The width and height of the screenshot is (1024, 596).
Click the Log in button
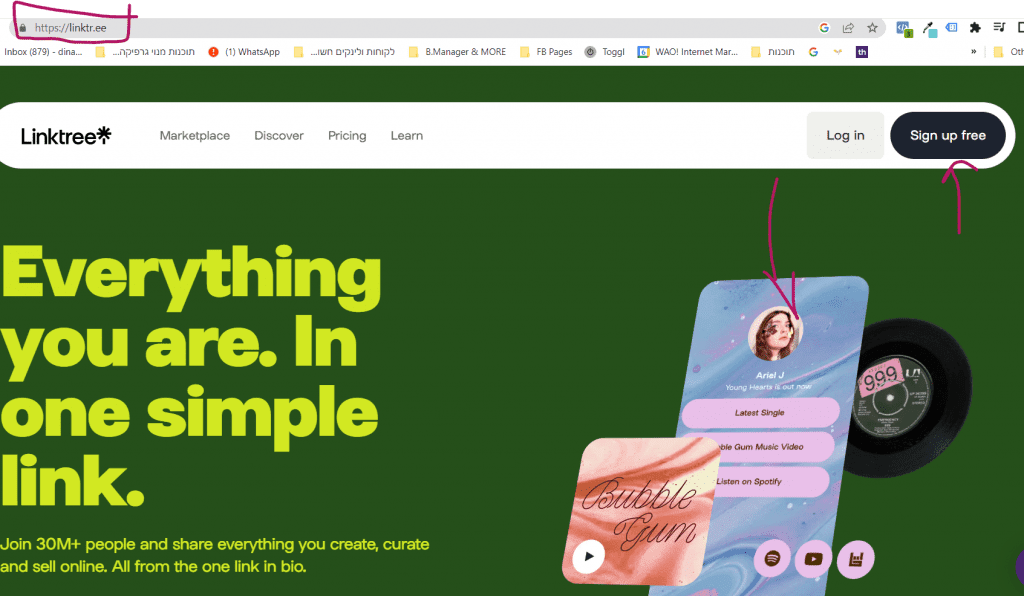[x=845, y=135]
